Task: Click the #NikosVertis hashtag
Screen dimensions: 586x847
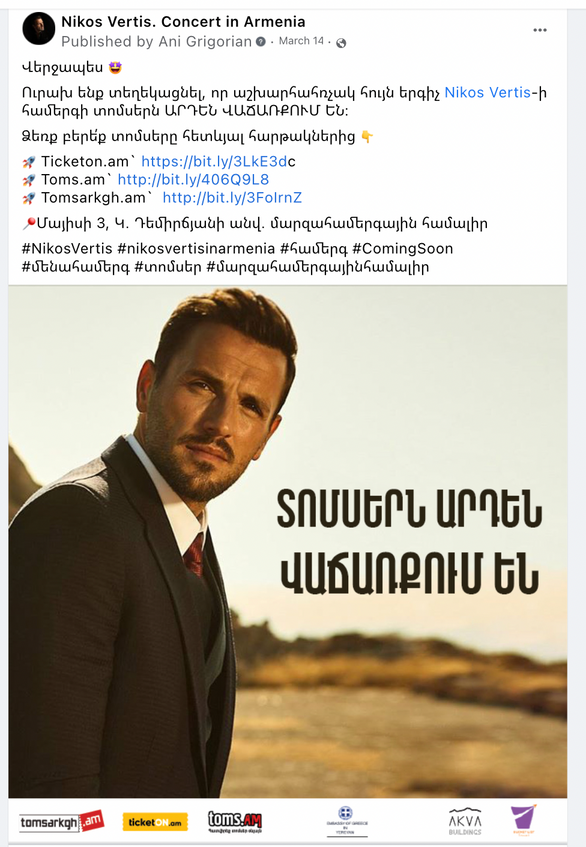Action: click(67, 248)
